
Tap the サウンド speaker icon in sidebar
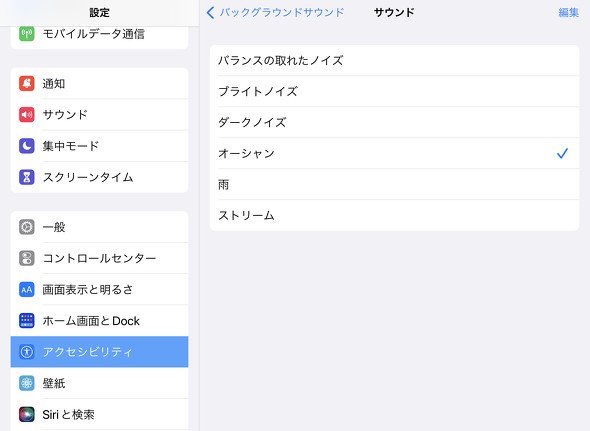(x=27, y=115)
